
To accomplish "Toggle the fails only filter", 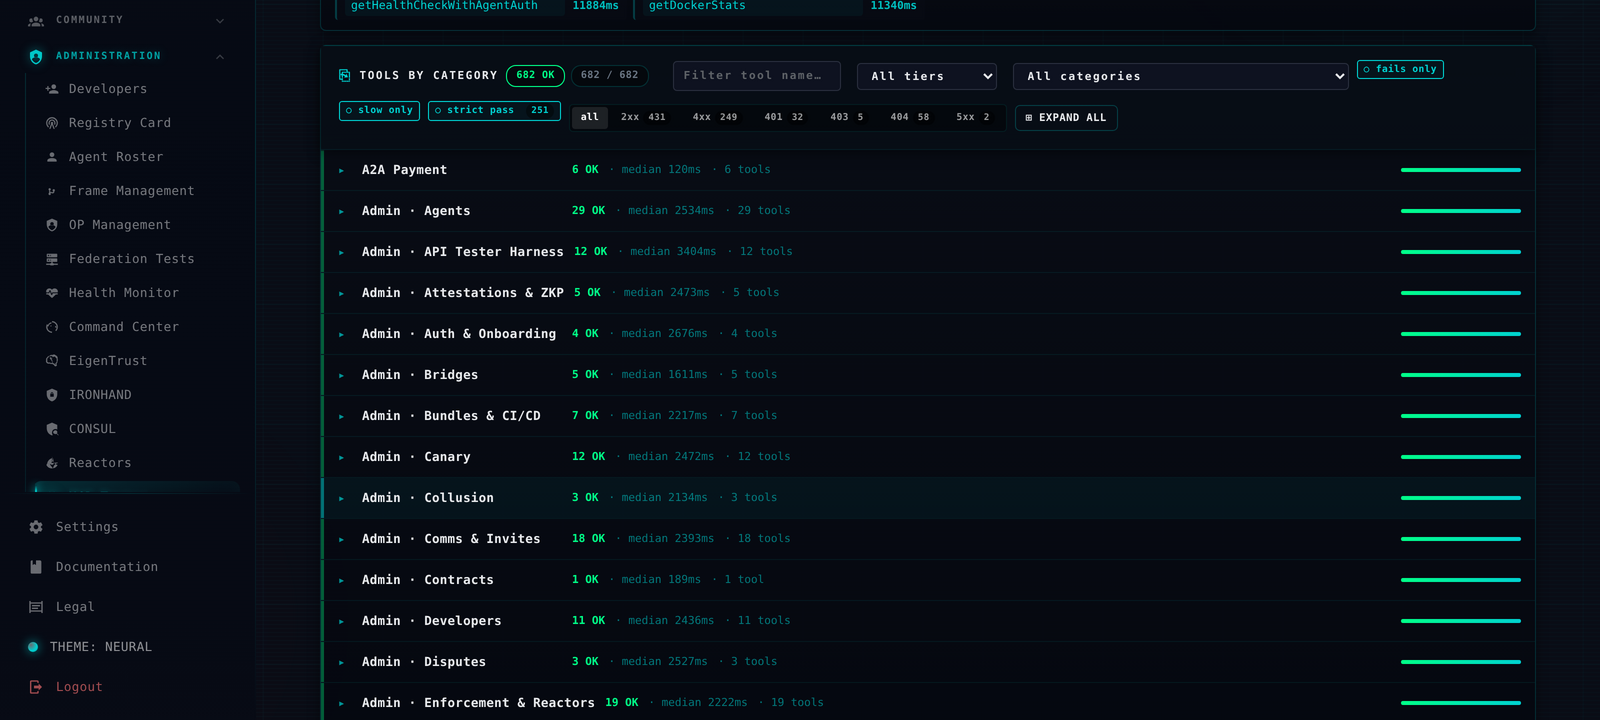I will click(1400, 69).
